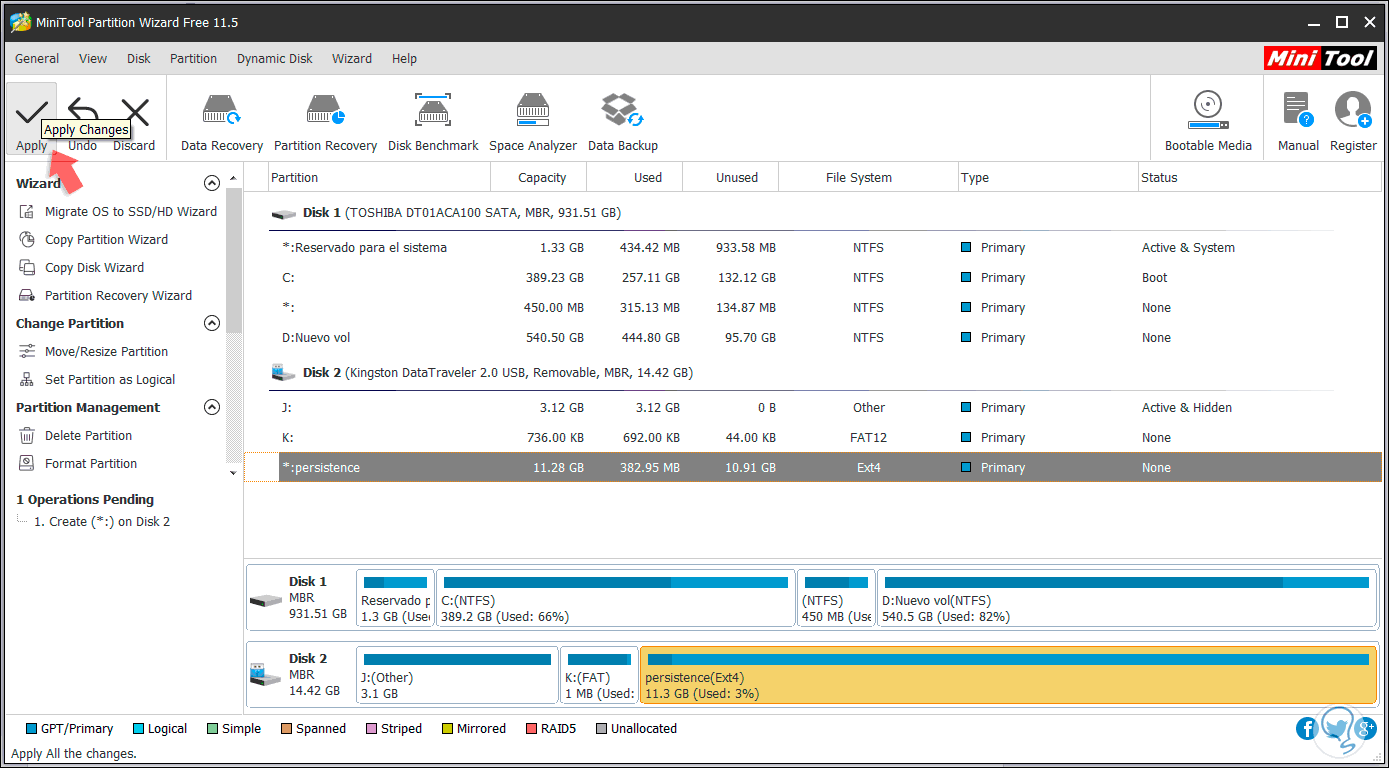Open Partition Recovery Wizard in sidebar
The width and height of the screenshot is (1389, 768).
105,295
